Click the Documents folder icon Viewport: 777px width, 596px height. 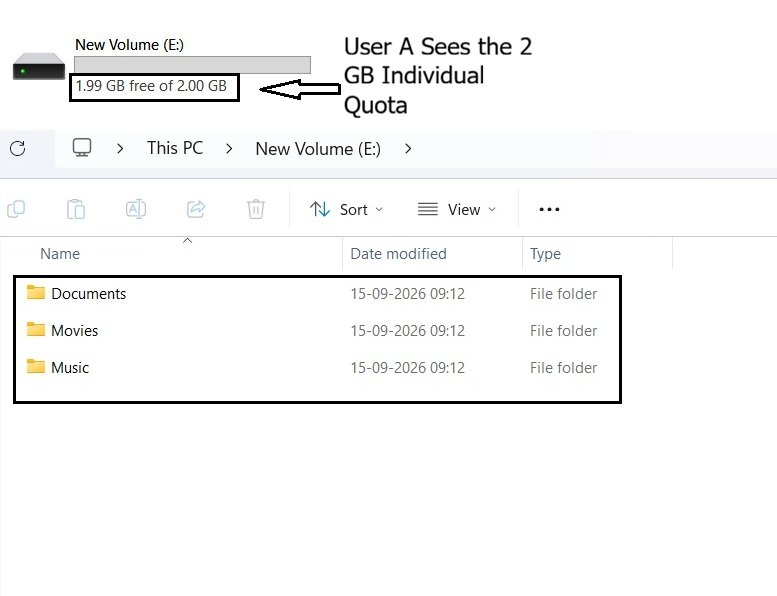point(36,292)
